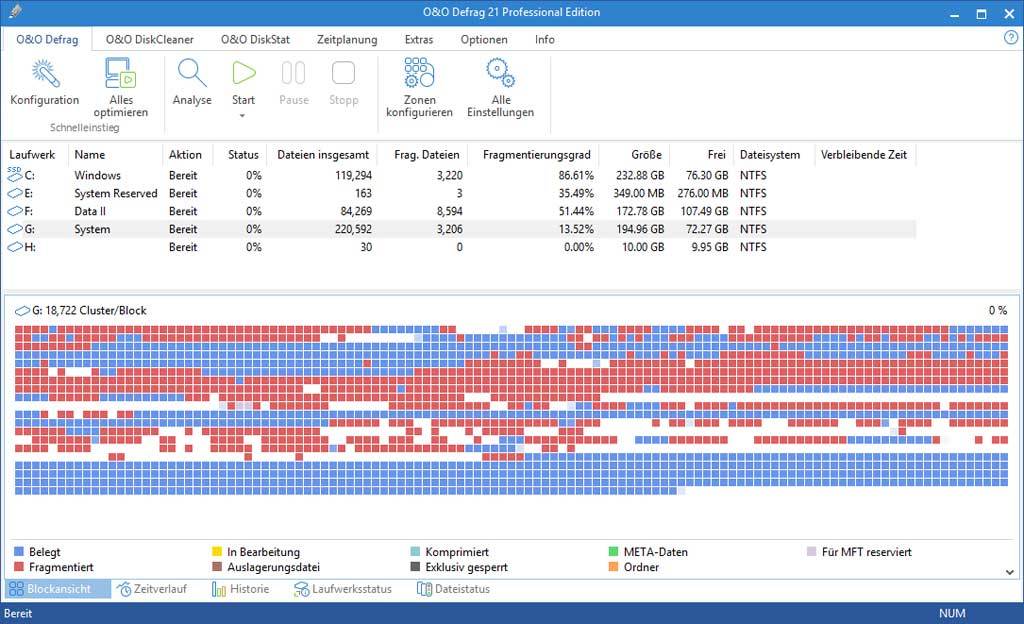This screenshot has width=1024, height=624.
Task: Select the F: drive icon
Action: (14, 211)
